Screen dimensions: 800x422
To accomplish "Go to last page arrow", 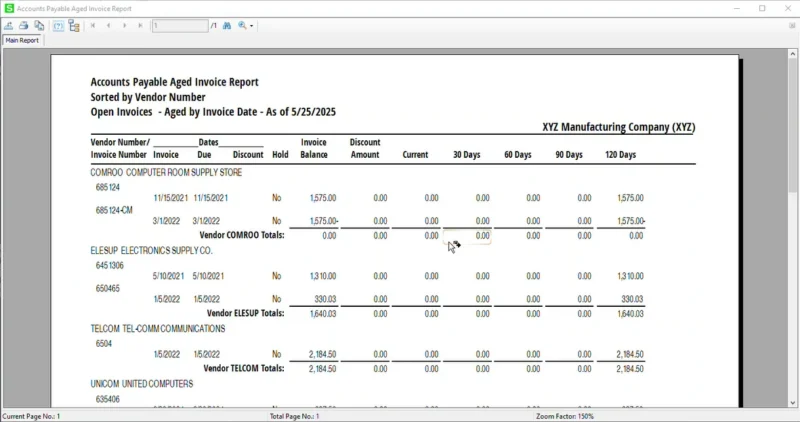I will (140, 26).
